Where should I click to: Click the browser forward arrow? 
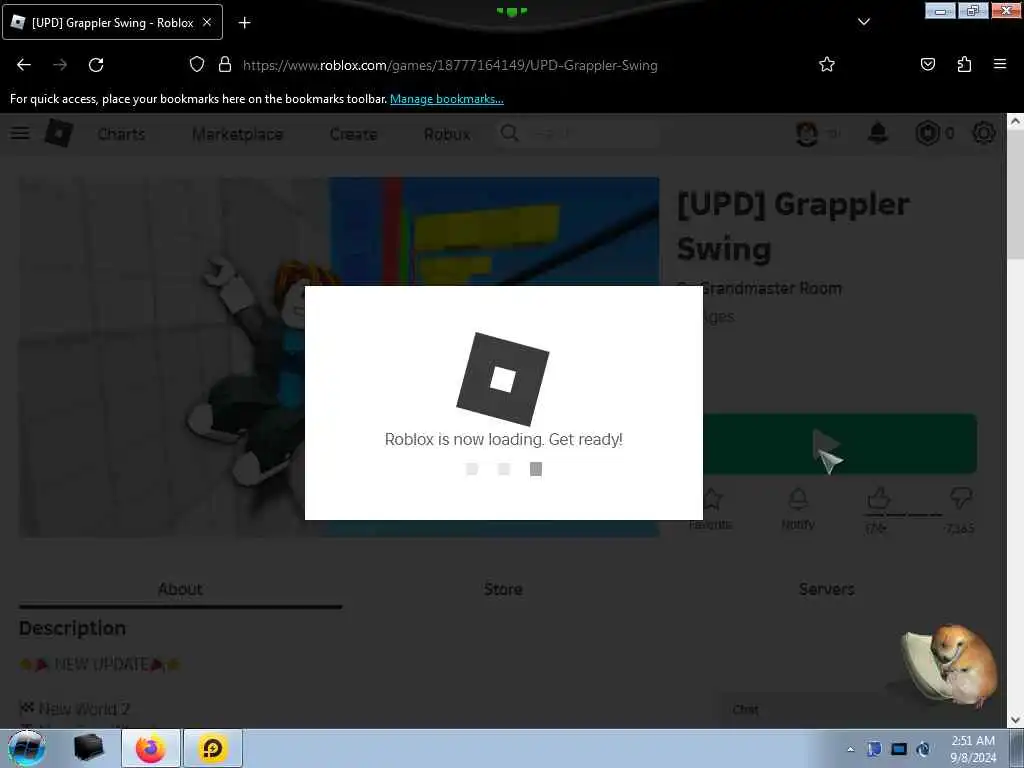point(60,65)
